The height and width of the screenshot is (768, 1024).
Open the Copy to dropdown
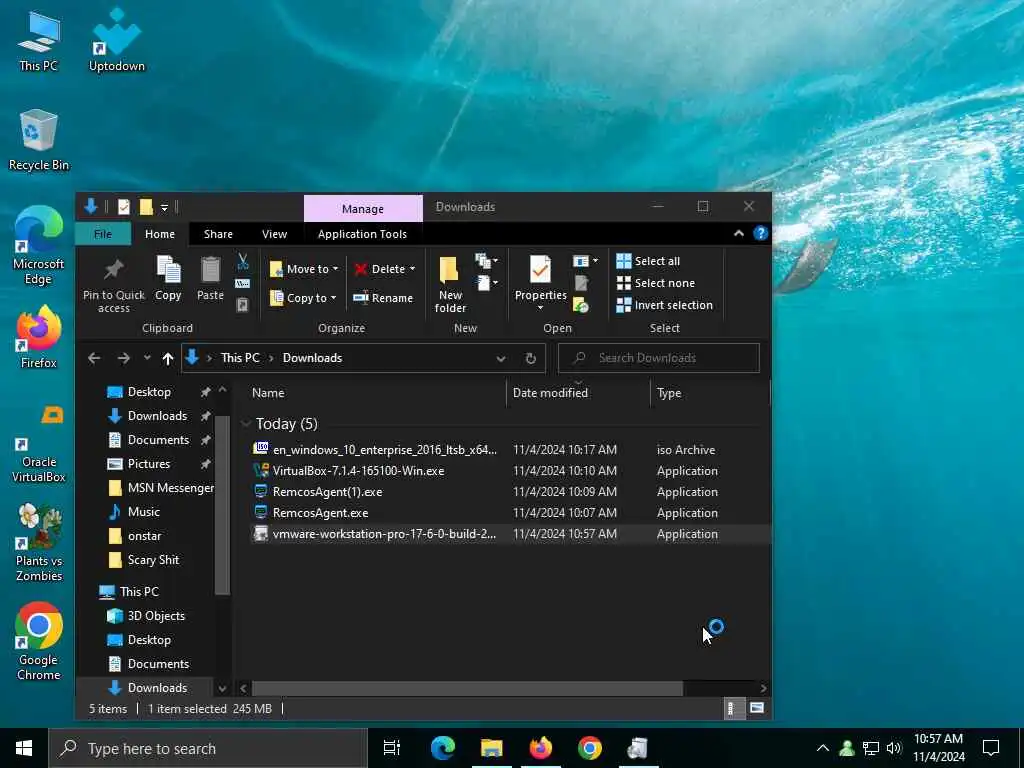(302, 298)
